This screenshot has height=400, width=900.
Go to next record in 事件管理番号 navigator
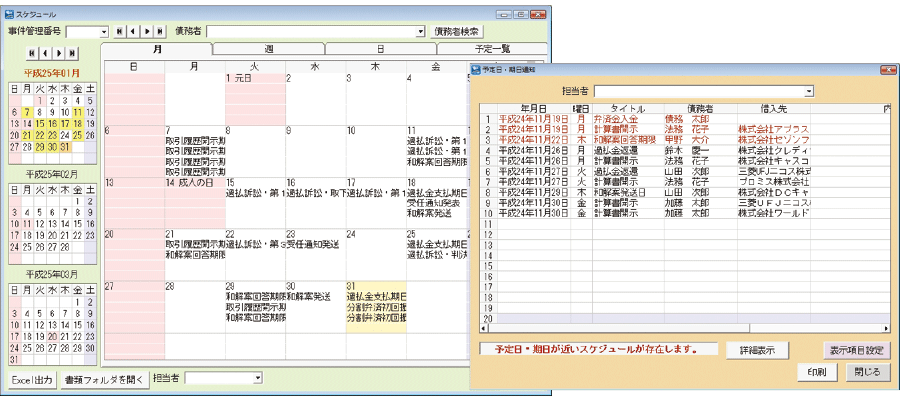pos(147,32)
